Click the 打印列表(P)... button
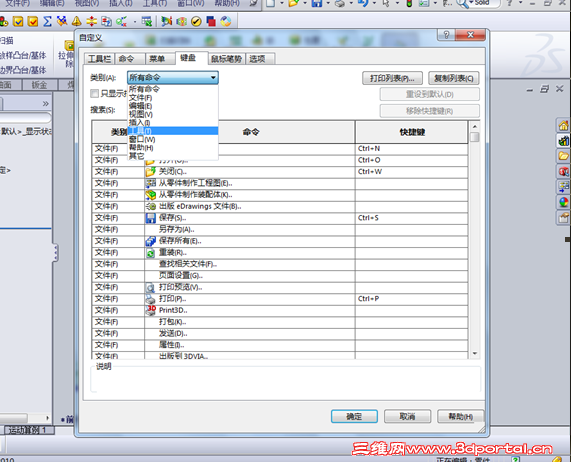This screenshot has width=572, height=462. [392, 78]
